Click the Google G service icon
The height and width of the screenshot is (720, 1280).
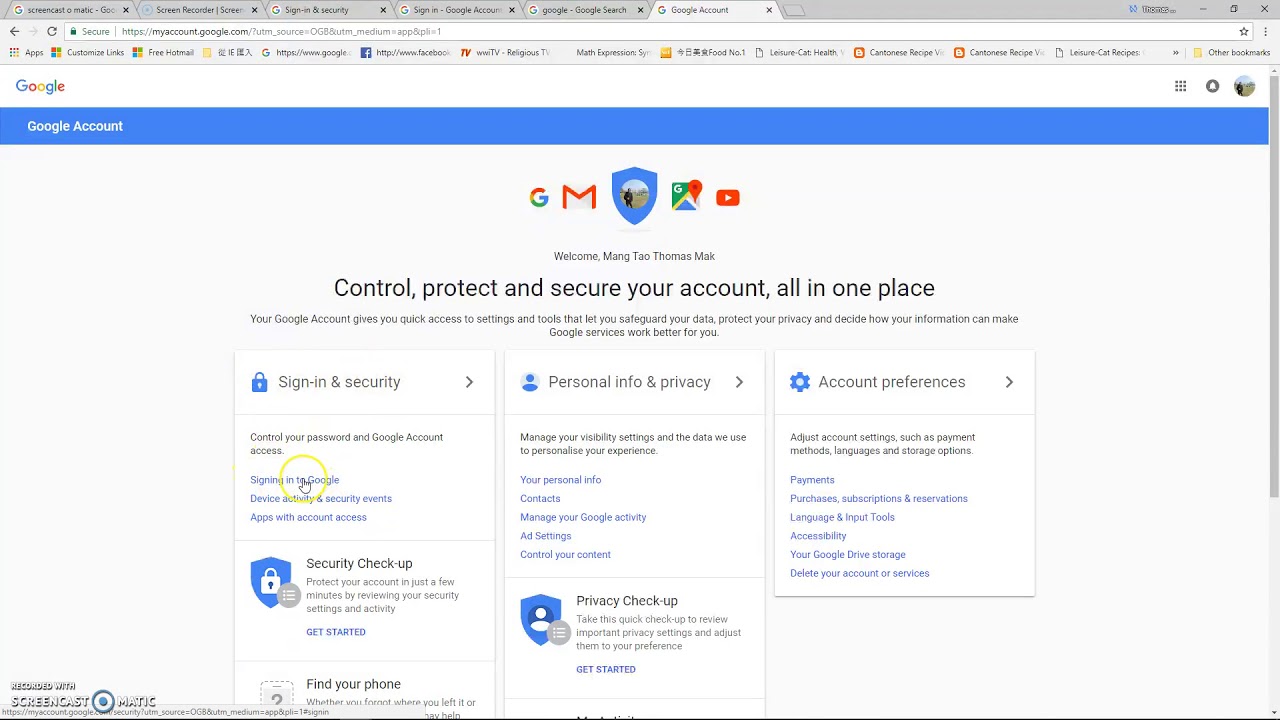(539, 197)
